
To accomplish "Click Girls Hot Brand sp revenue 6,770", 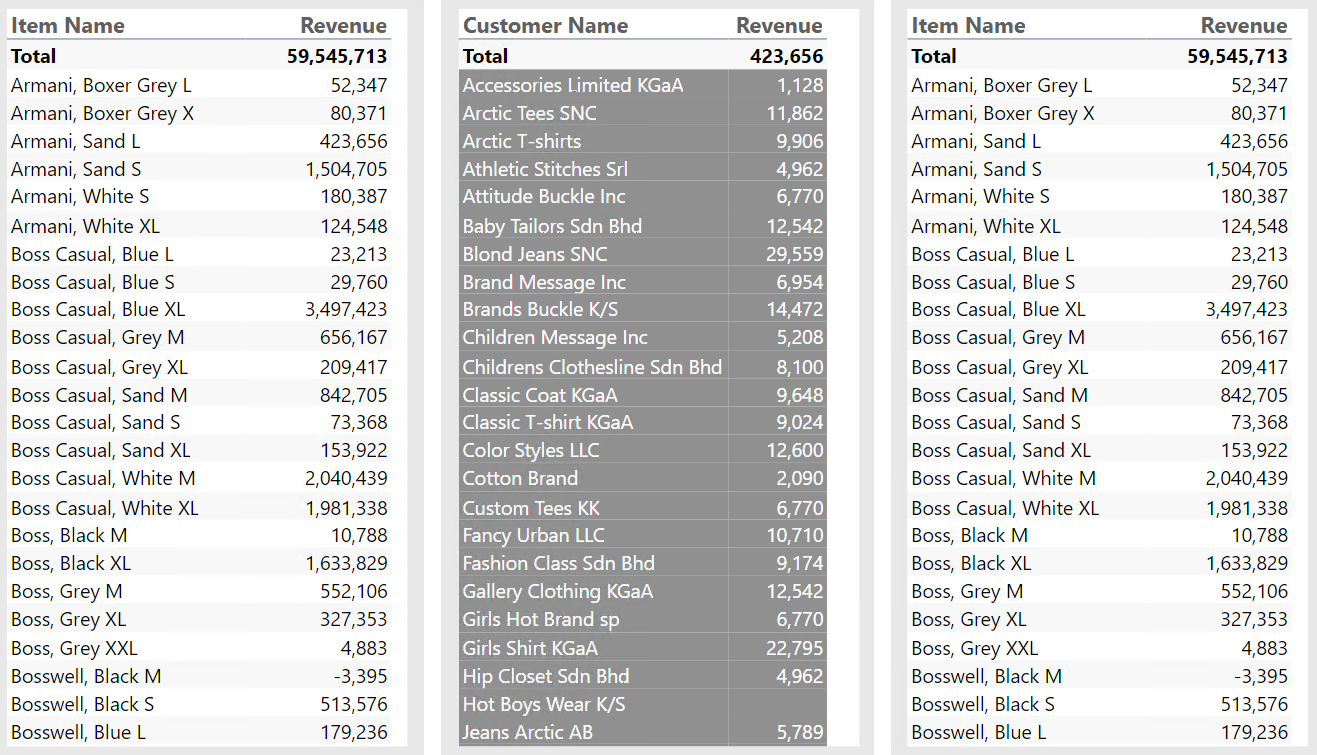I will (x=800, y=619).
